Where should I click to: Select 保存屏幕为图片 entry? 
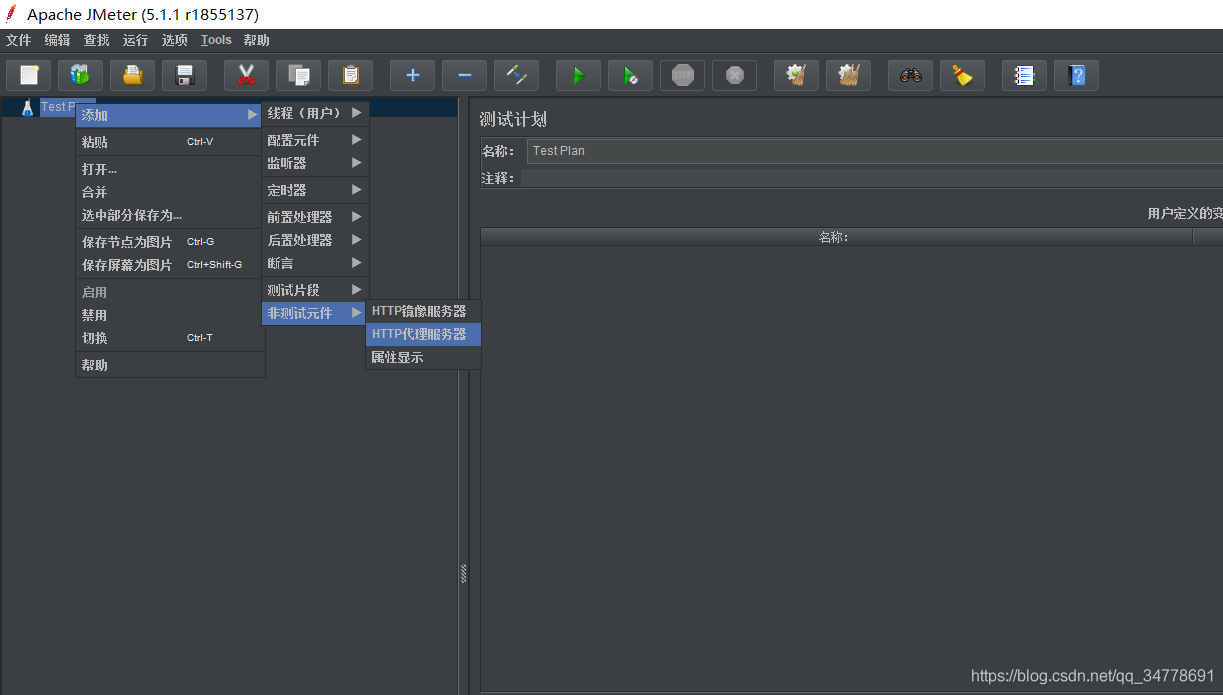(x=170, y=265)
